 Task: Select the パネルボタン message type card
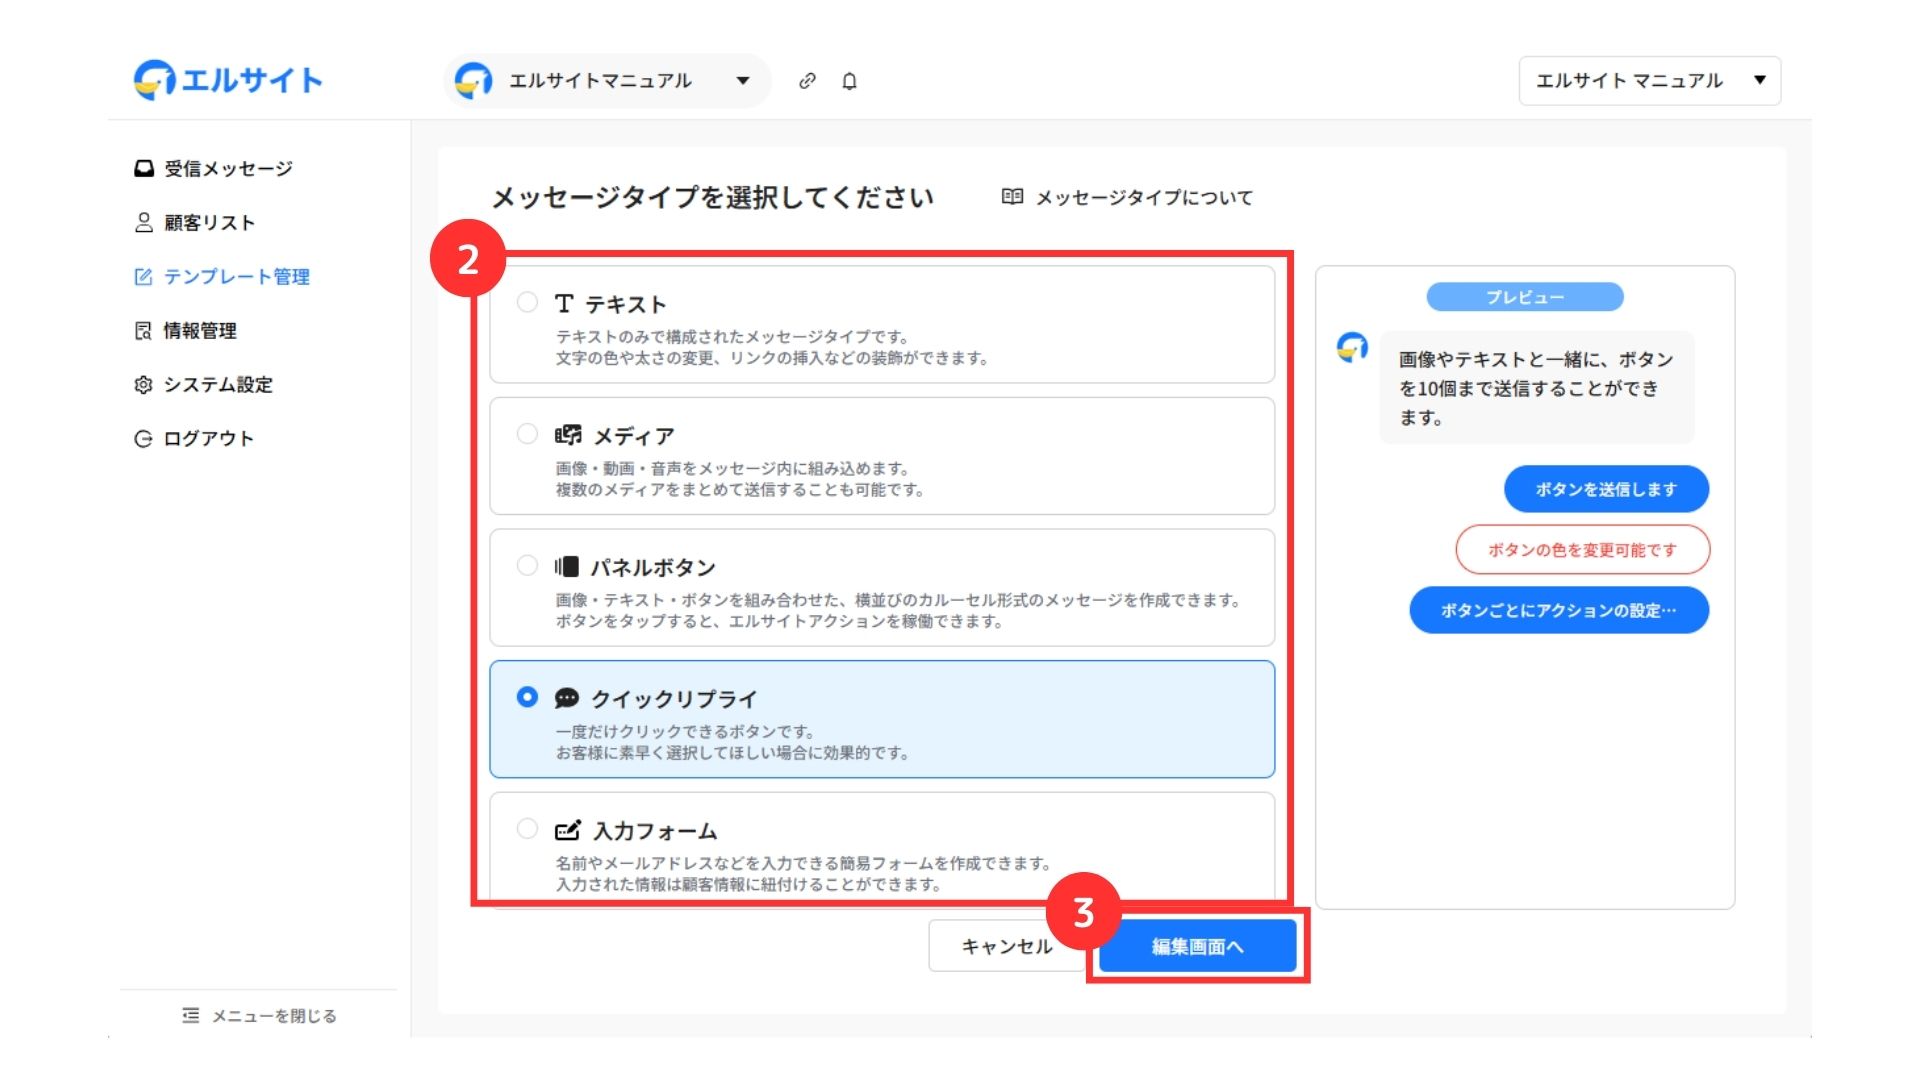[x=881, y=588]
